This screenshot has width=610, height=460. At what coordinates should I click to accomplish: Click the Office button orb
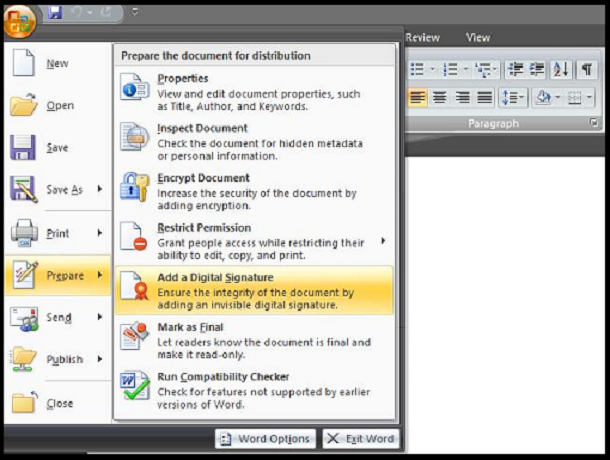point(21,20)
